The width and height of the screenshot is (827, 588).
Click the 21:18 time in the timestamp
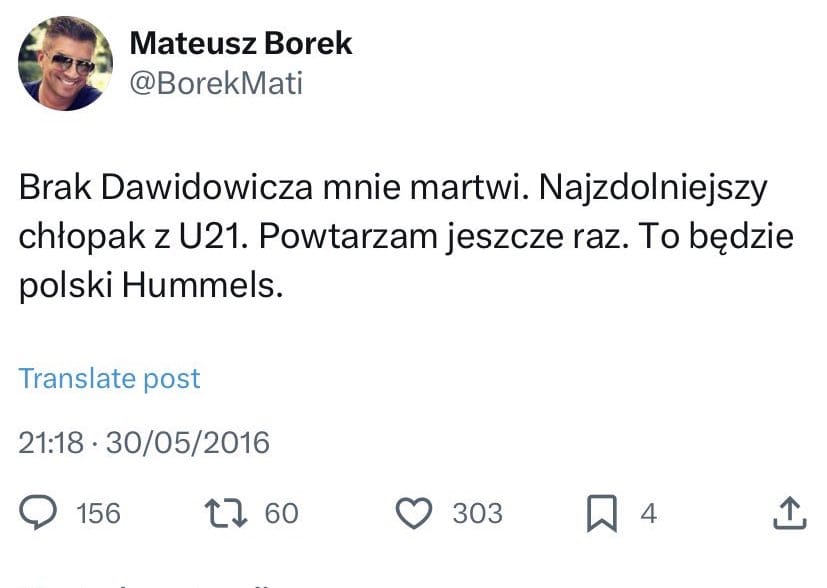click(x=51, y=442)
